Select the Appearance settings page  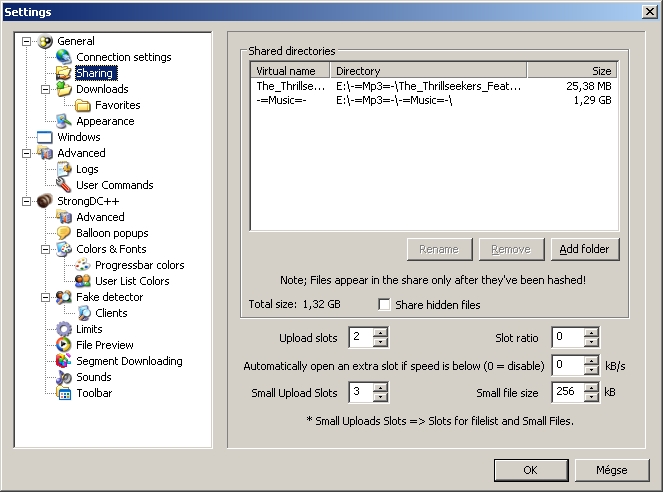(105, 121)
